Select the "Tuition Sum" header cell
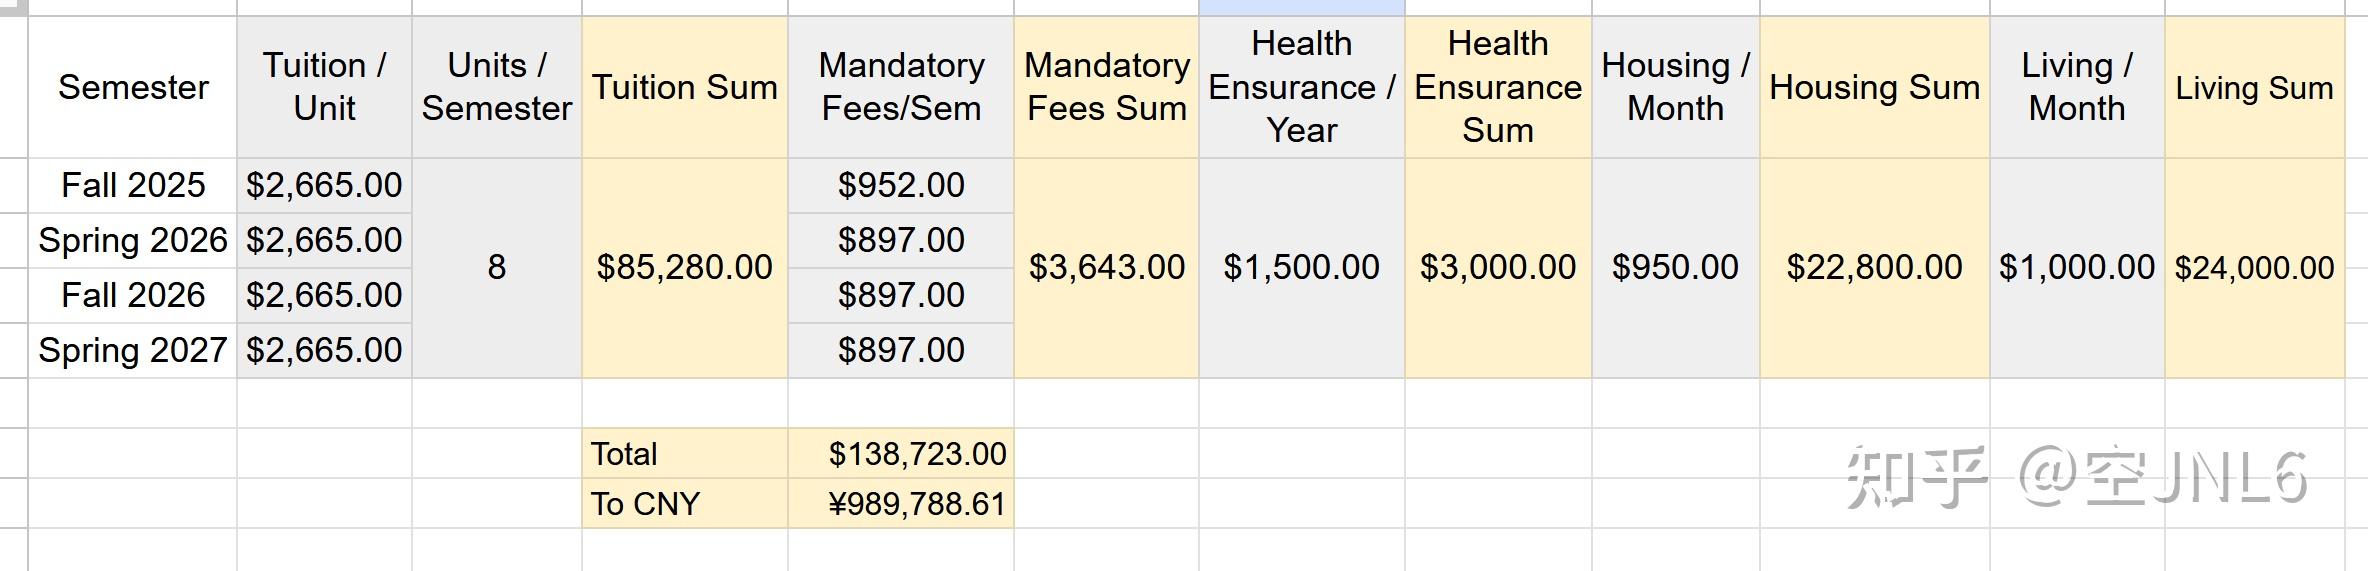 [684, 87]
